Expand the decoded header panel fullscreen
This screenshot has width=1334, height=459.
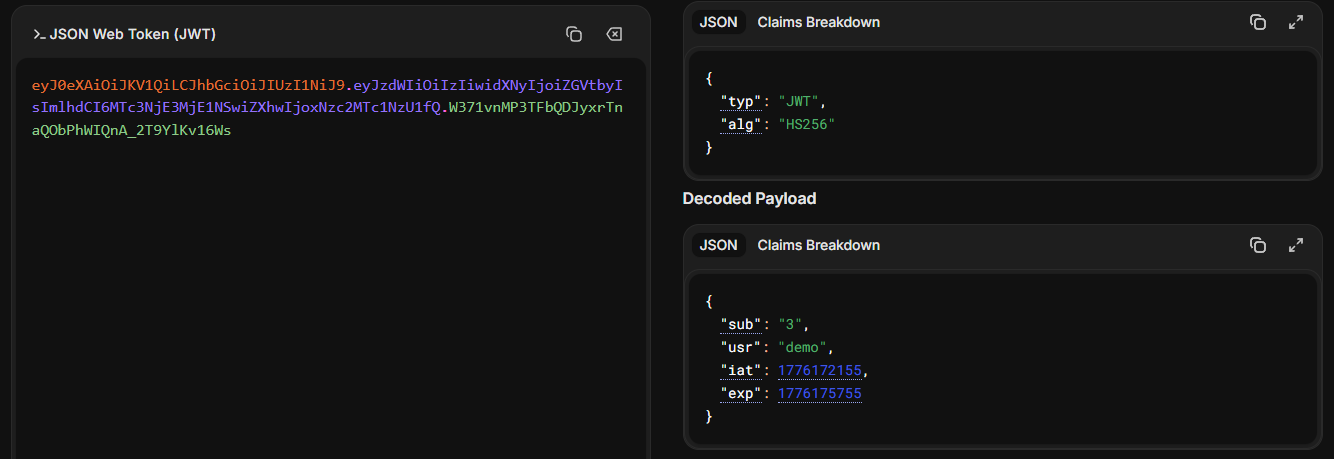pyautogui.click(x=1295, y=22)
